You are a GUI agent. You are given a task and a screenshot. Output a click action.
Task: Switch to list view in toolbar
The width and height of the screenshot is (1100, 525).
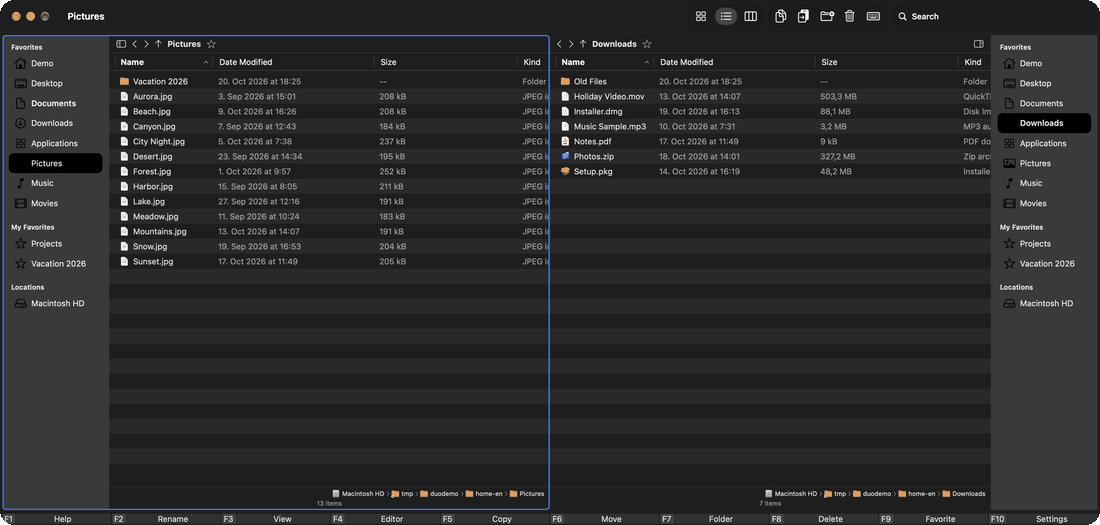[725, 16]
